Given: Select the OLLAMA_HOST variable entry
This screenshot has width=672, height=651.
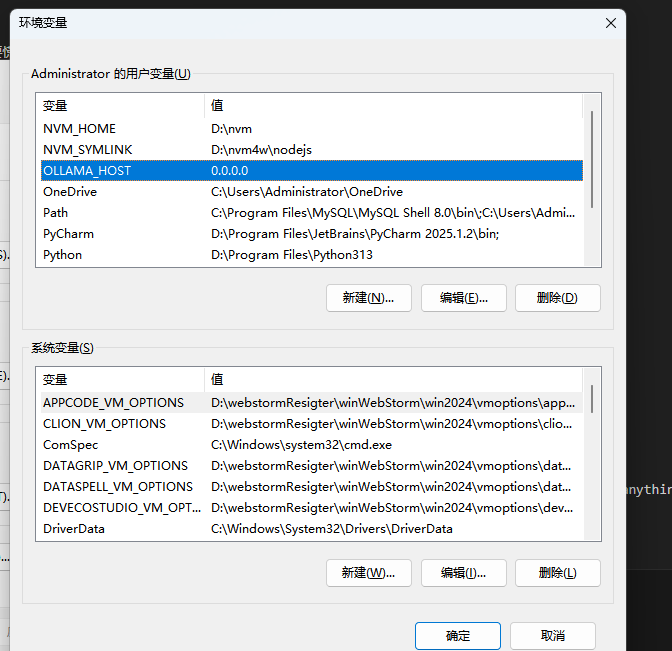Looking at the screenshot, I should tap(87, 171).
